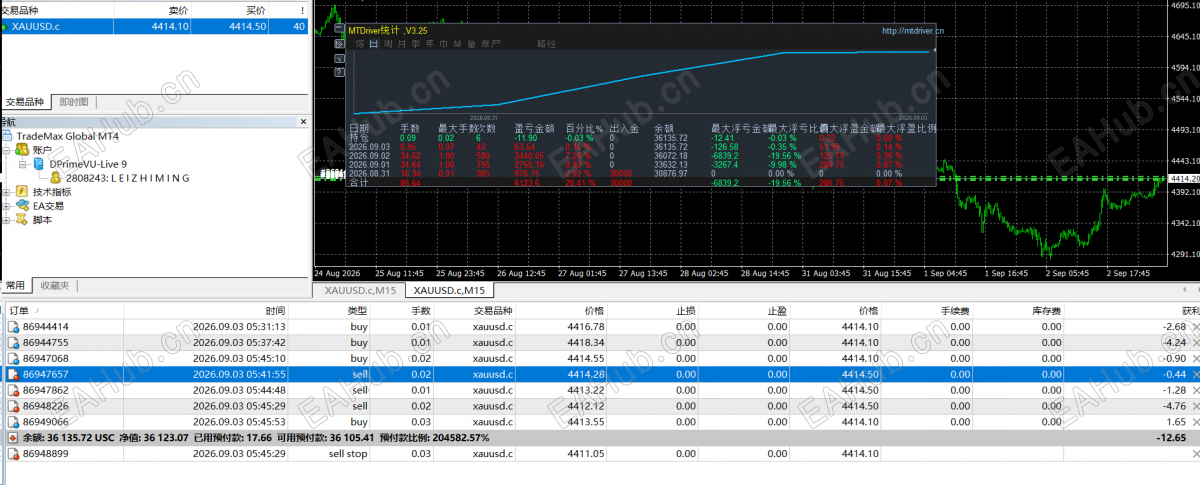The height and width of the screenshot is (485, 1200).
Task: Select 季 quarterly statistics in MTDriver
Action: click(x=416, y=44)
